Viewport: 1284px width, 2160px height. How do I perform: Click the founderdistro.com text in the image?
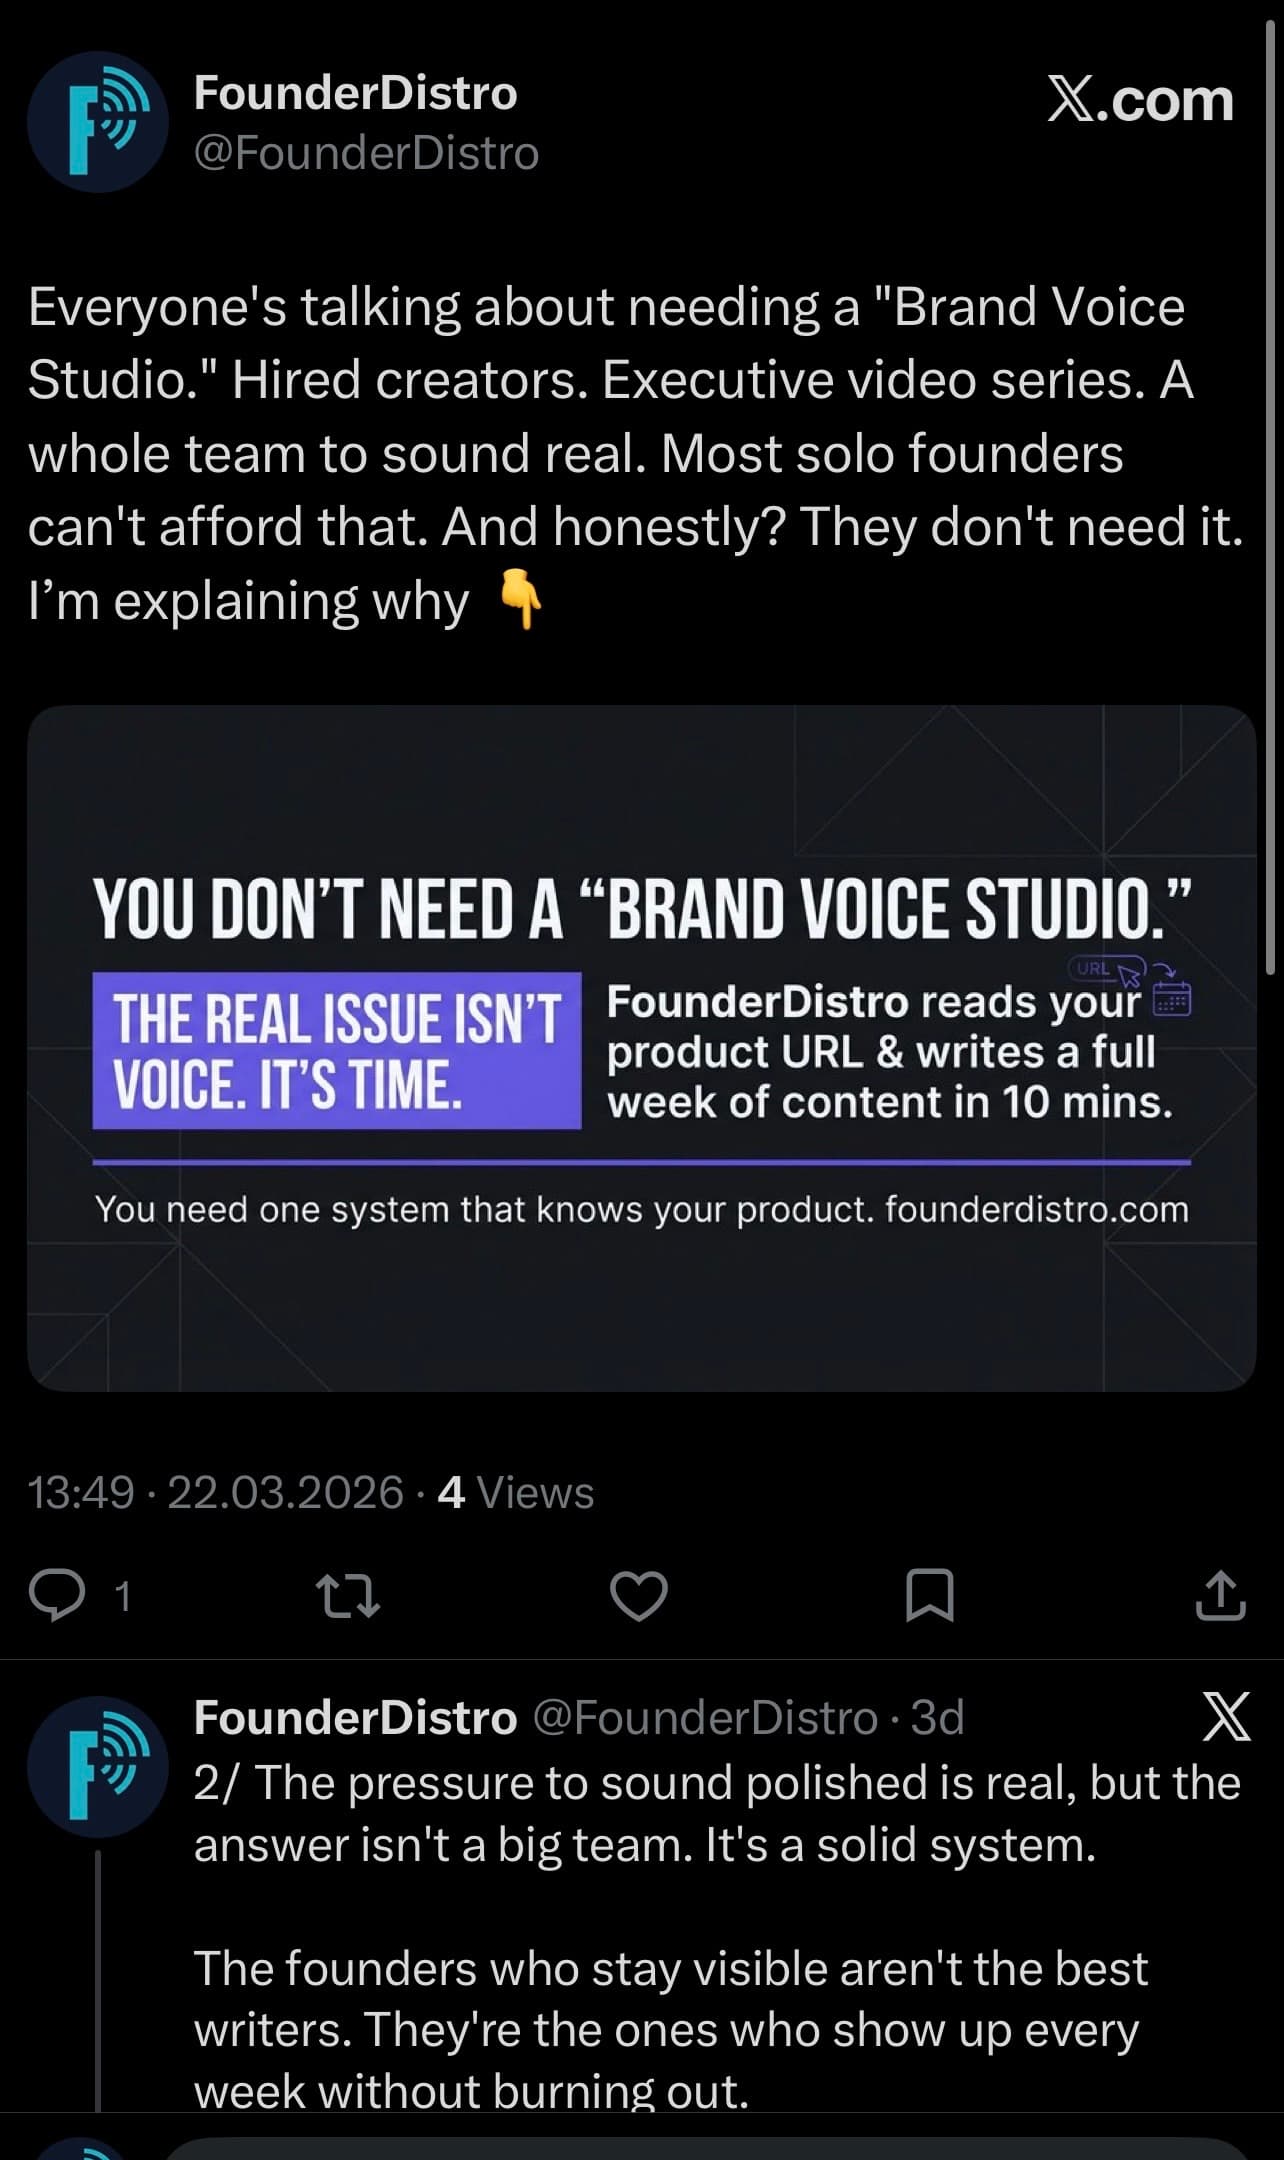tap(1036, 1210)
